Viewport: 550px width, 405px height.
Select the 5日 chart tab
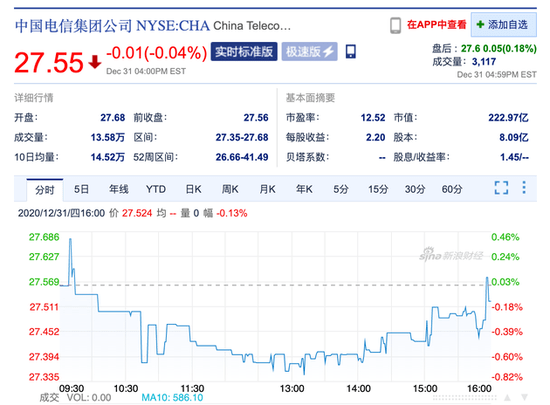pos(81,189)
